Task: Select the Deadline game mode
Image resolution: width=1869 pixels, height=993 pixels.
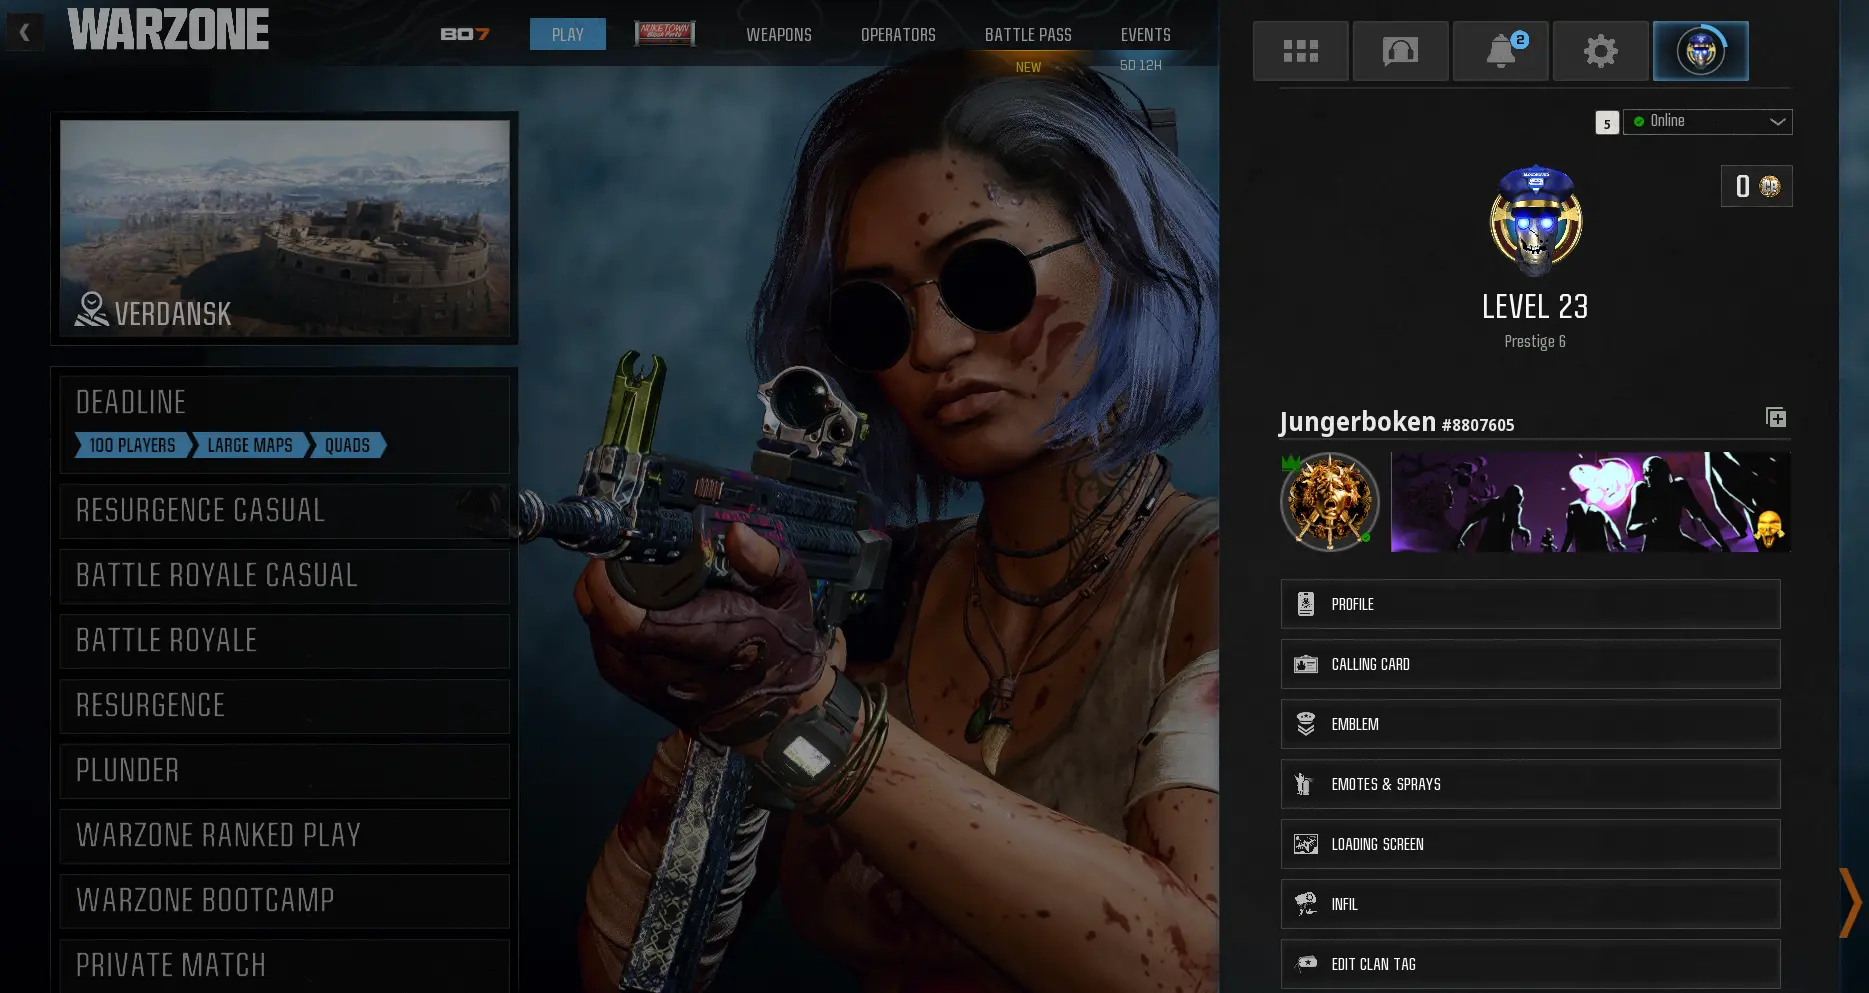Action: [285, 424]
